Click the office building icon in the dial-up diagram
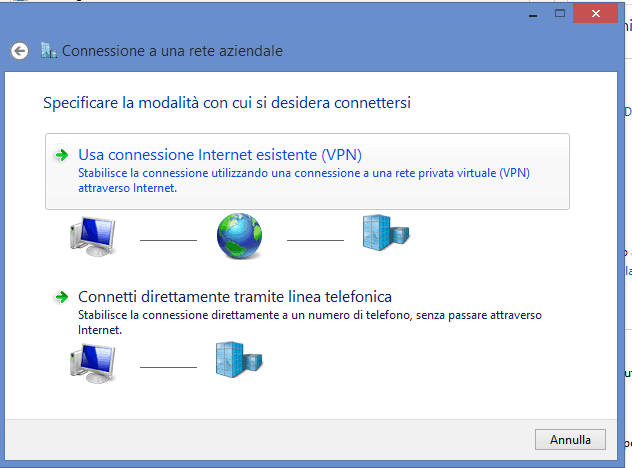The height and width of the screenshot is (468, 632). click(239, 359)
